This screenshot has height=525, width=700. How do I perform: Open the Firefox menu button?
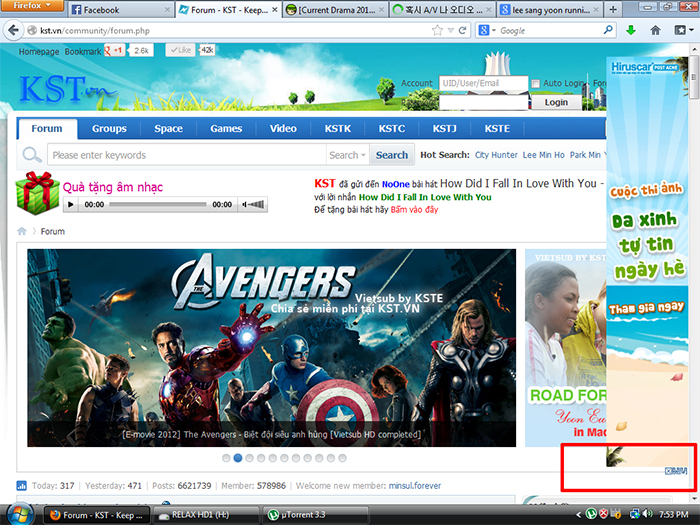click(32, 6)
